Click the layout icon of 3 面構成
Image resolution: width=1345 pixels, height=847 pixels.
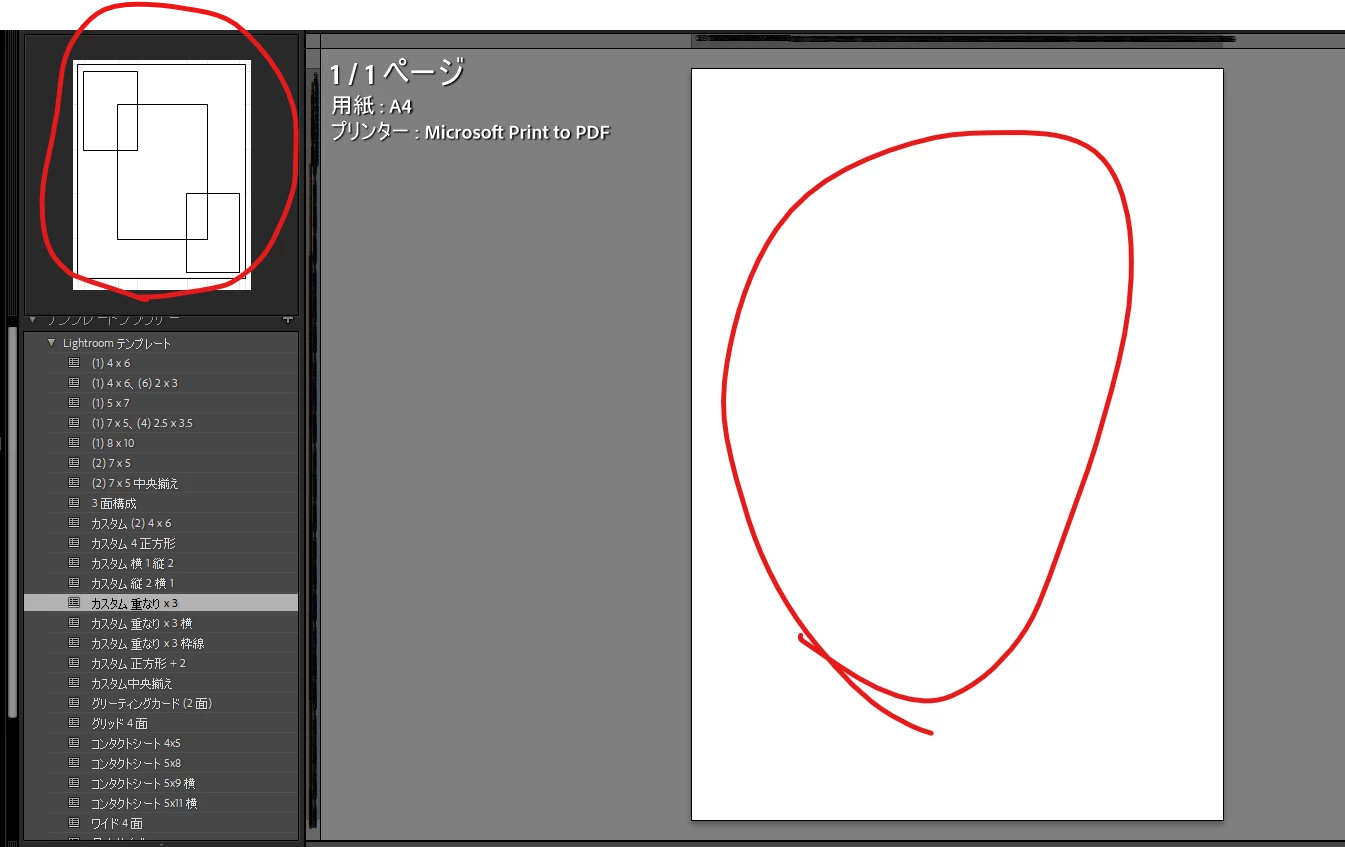[74, 503]
